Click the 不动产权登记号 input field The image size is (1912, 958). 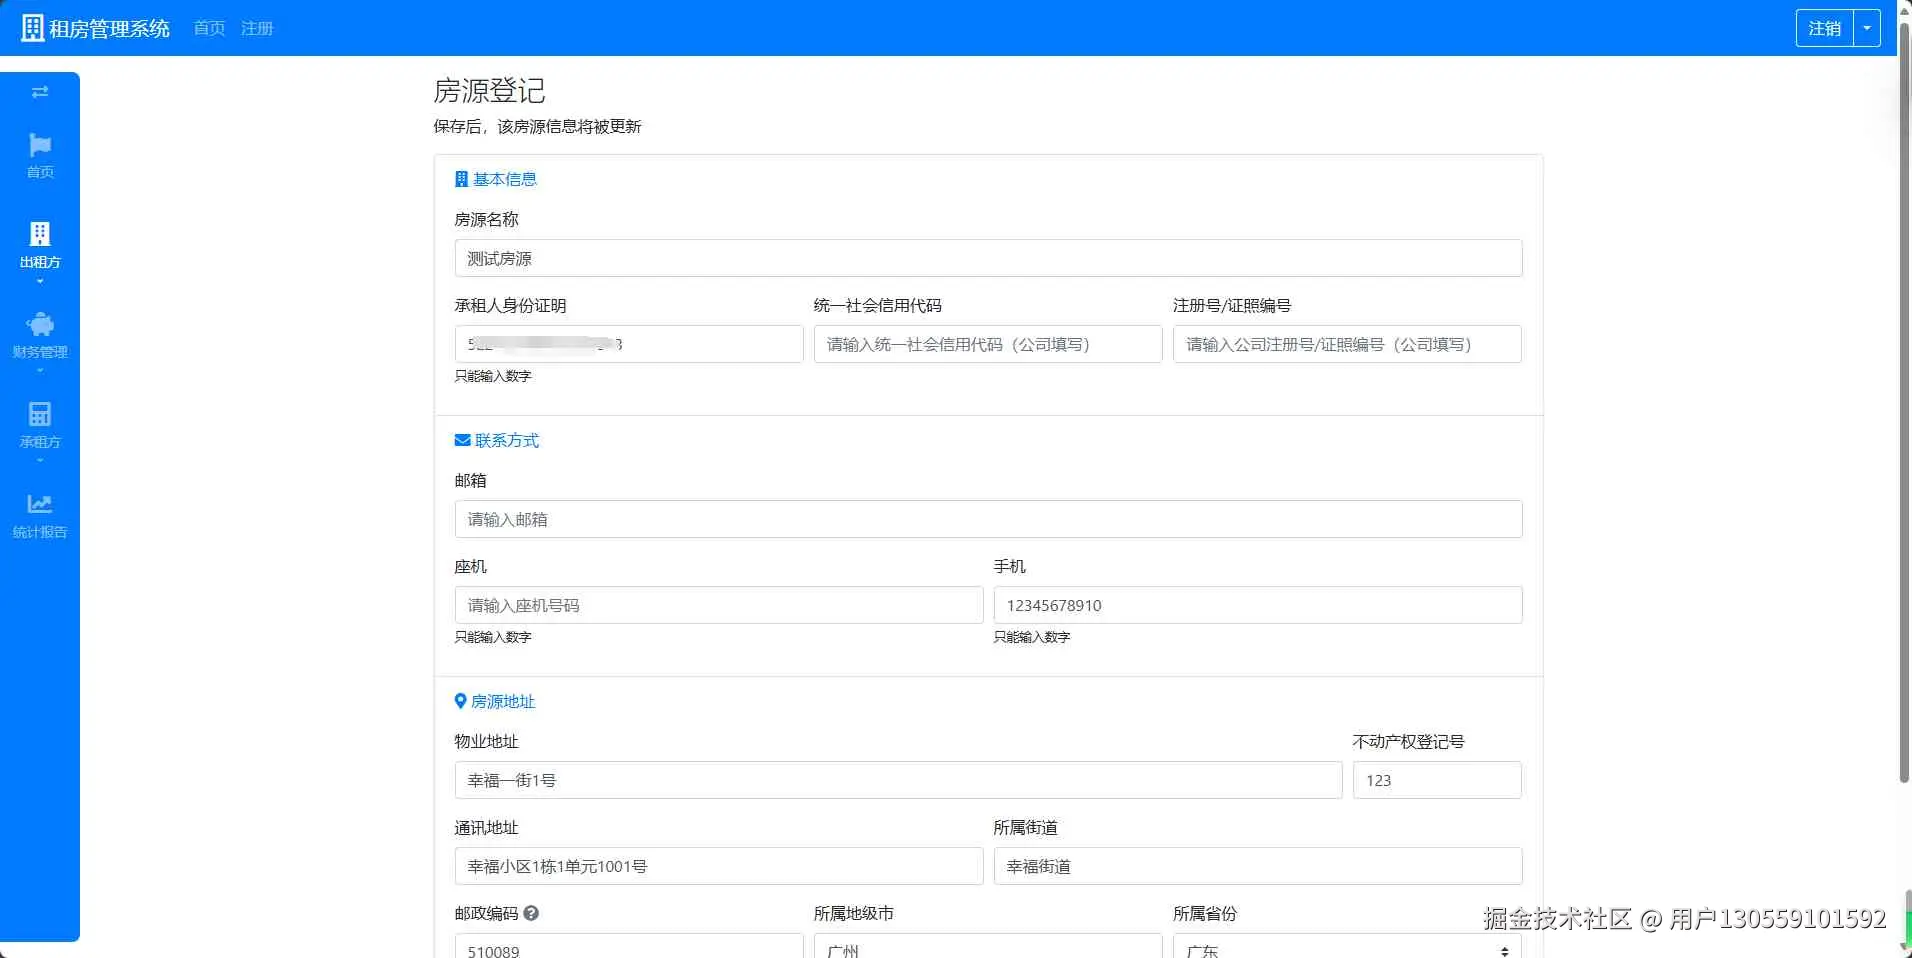1437,780
